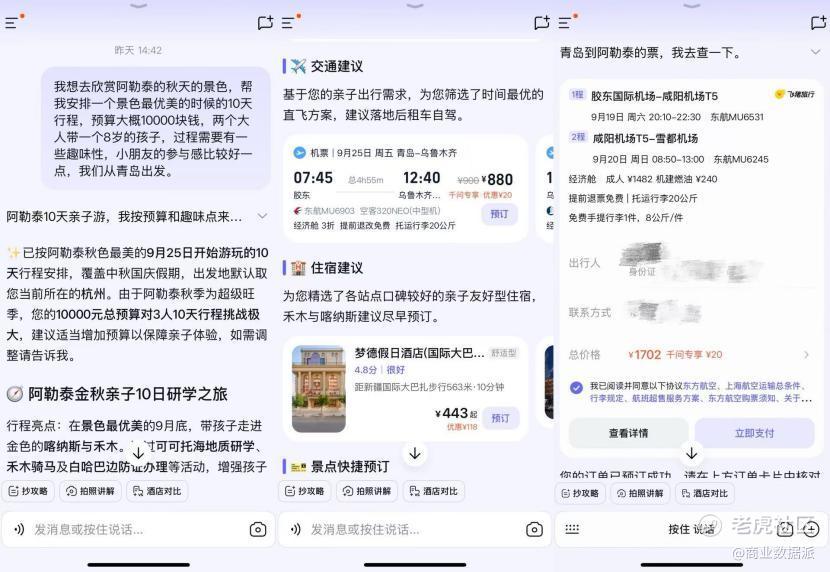This screenshot has width=830, height=572.
Task: Click the ¥443起 hotel price
Action: (456, 413)
